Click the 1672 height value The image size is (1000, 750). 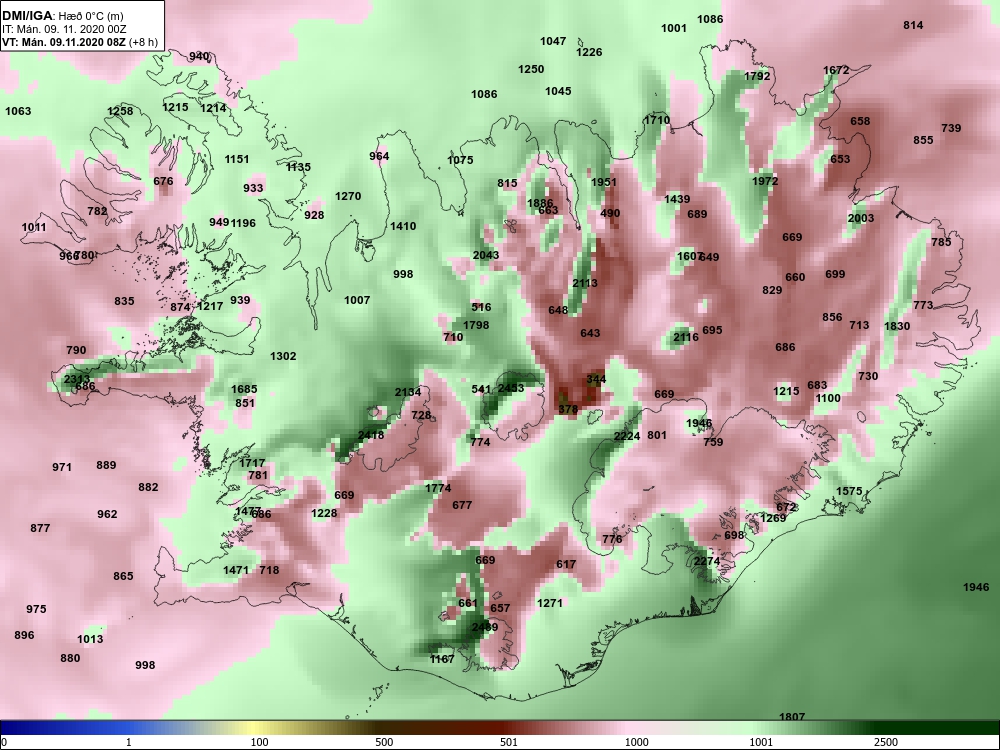[836, 70]
